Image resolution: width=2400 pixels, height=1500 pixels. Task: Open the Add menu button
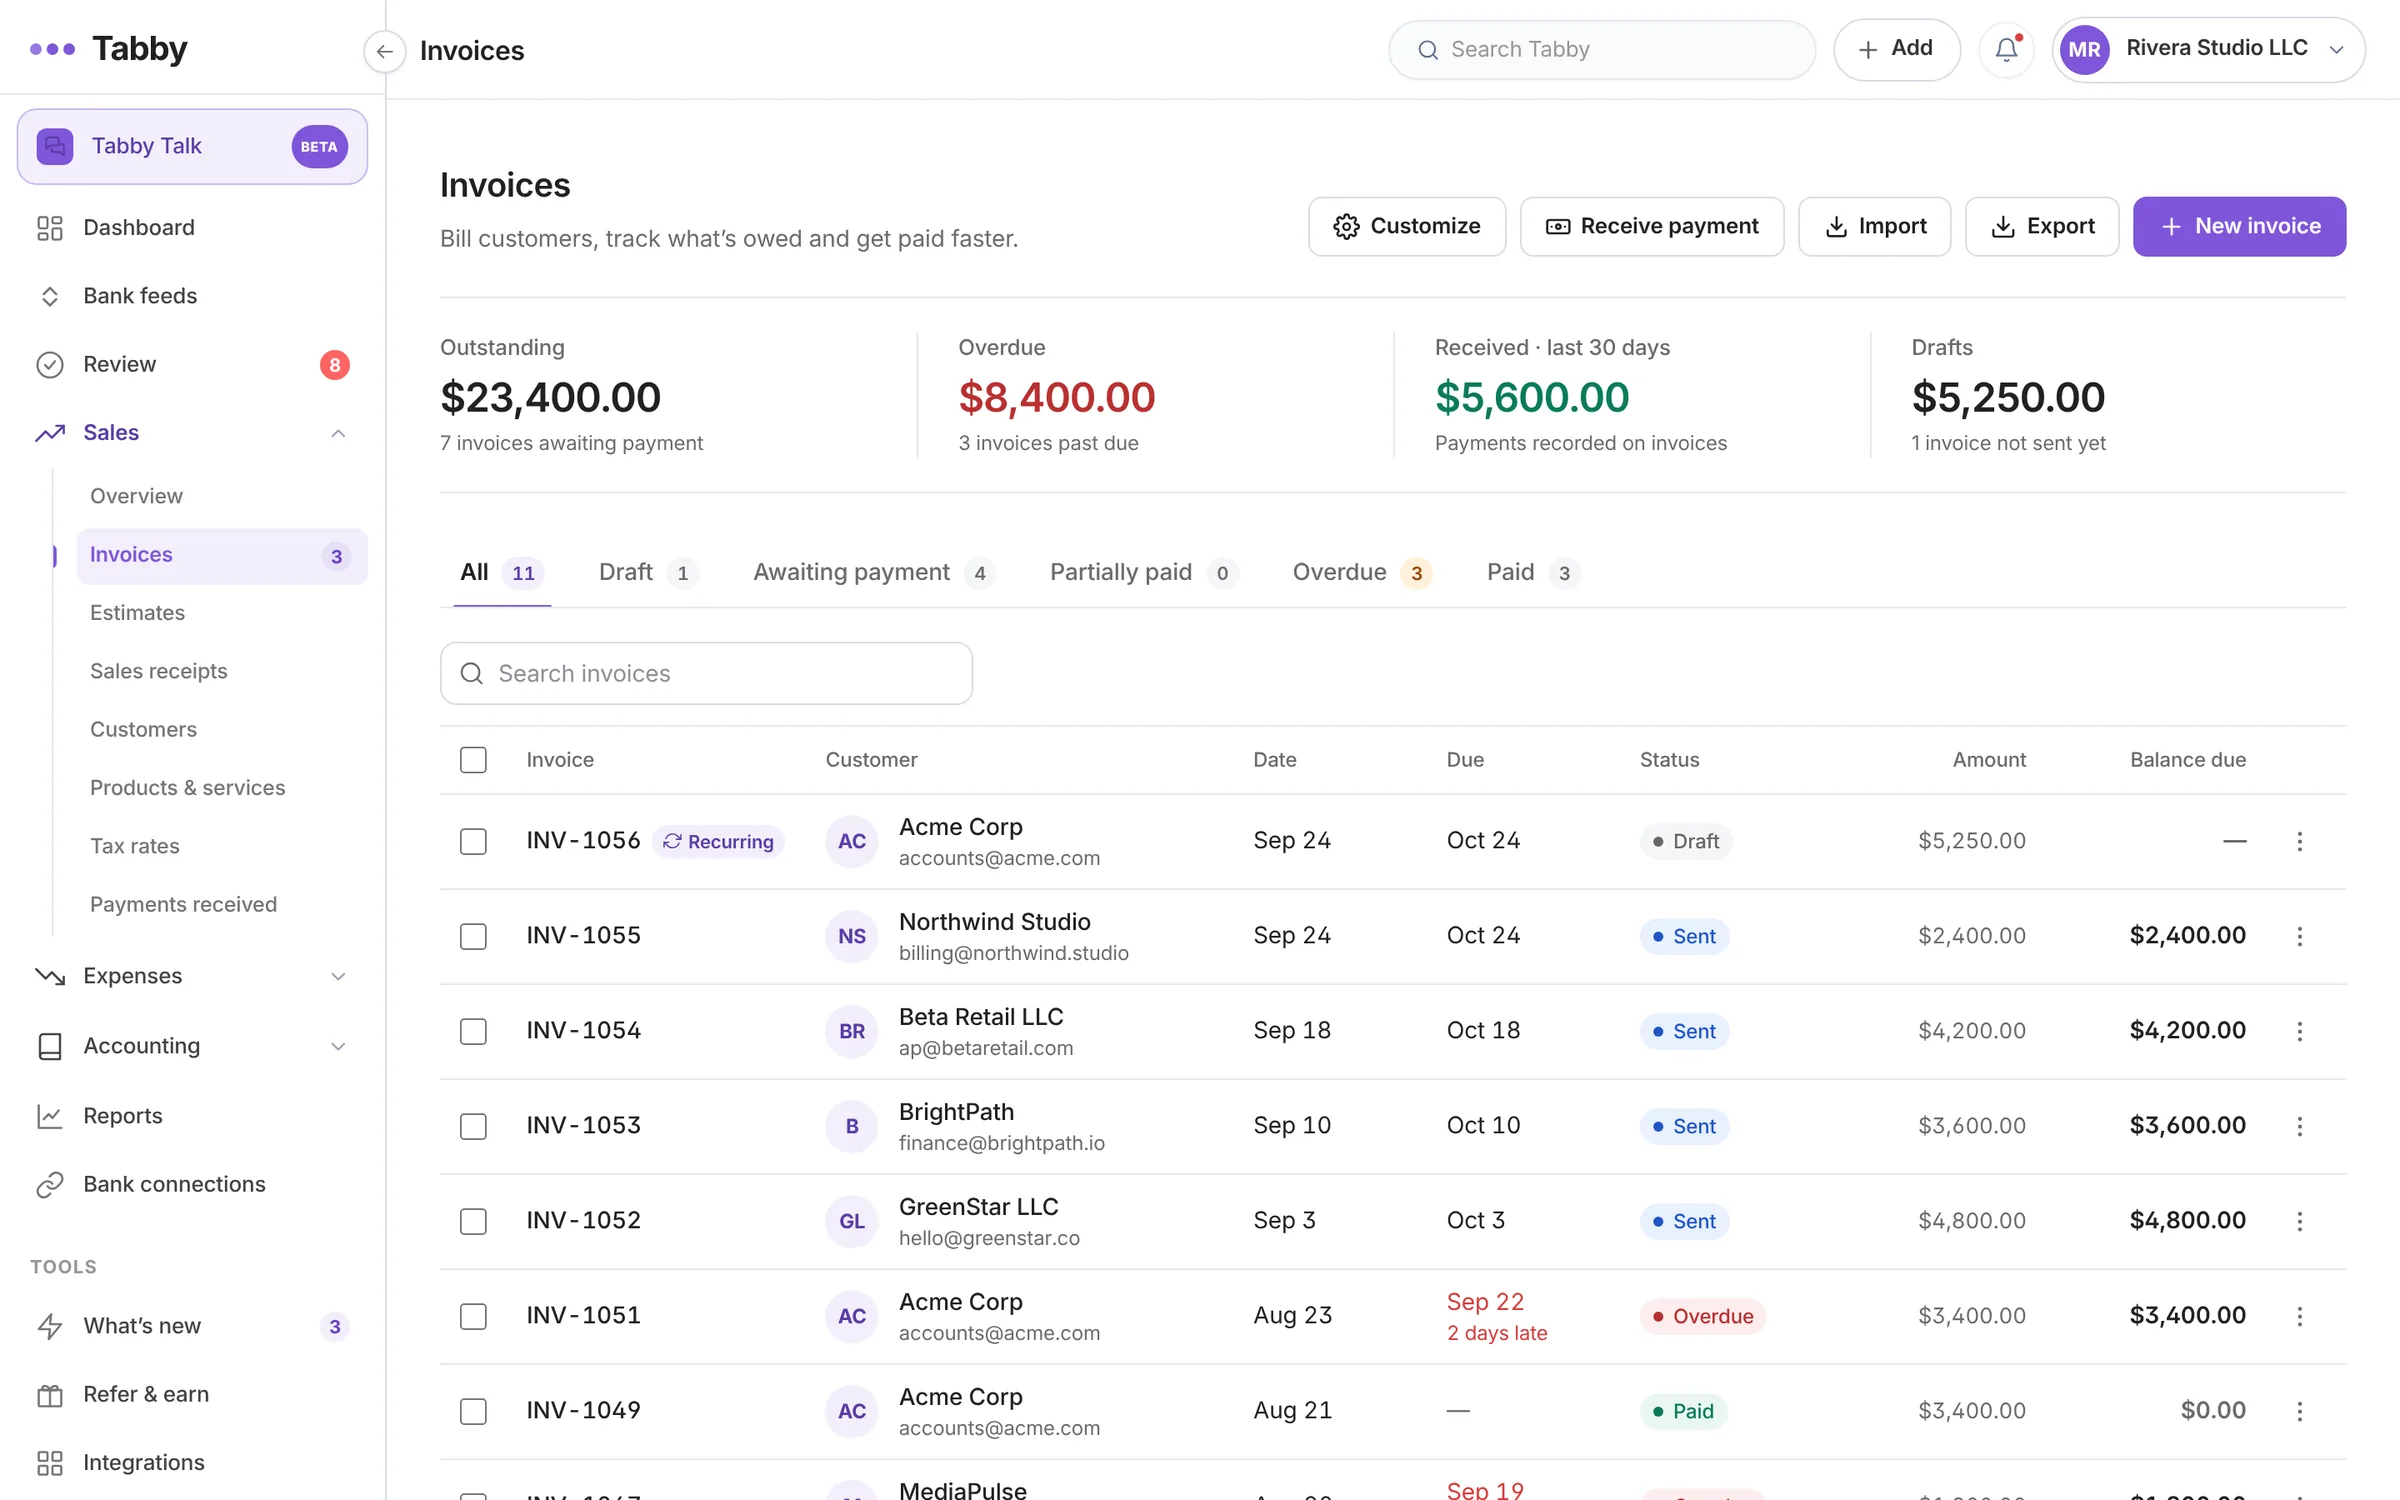coord(1896,49)
